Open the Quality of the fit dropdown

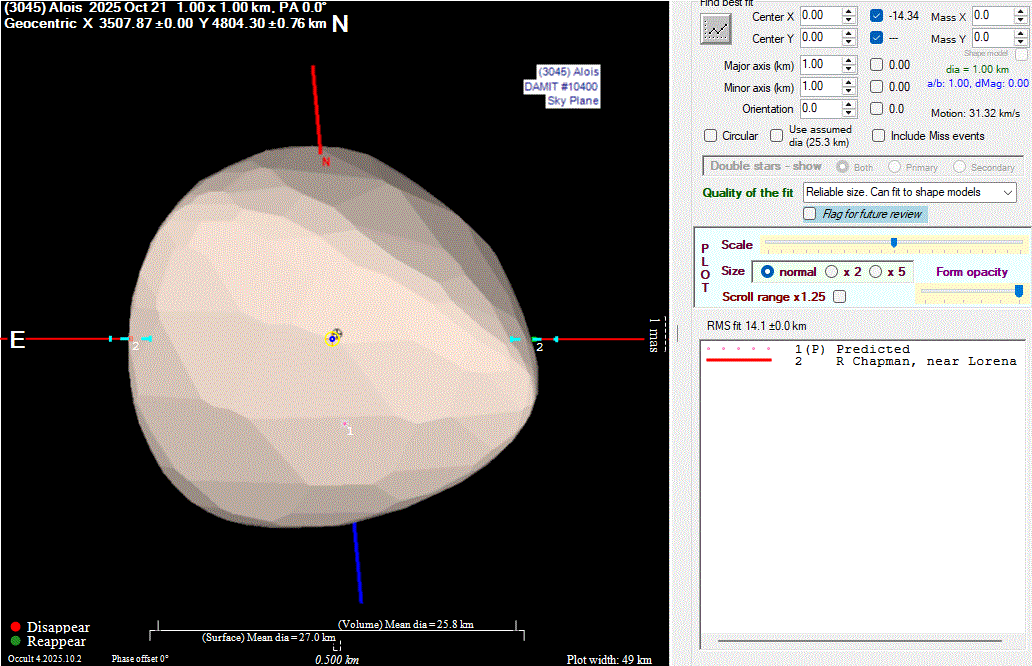pos(1007,192)
